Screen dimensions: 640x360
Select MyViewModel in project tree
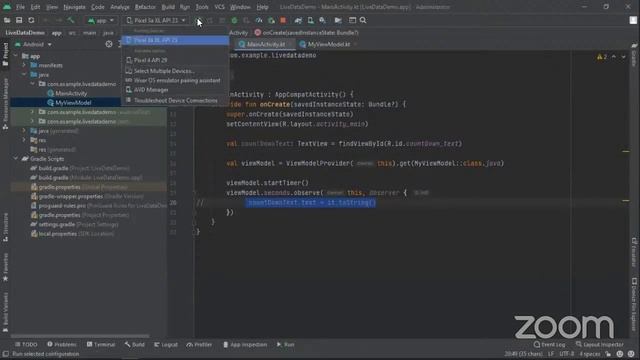tap(73, 103)
